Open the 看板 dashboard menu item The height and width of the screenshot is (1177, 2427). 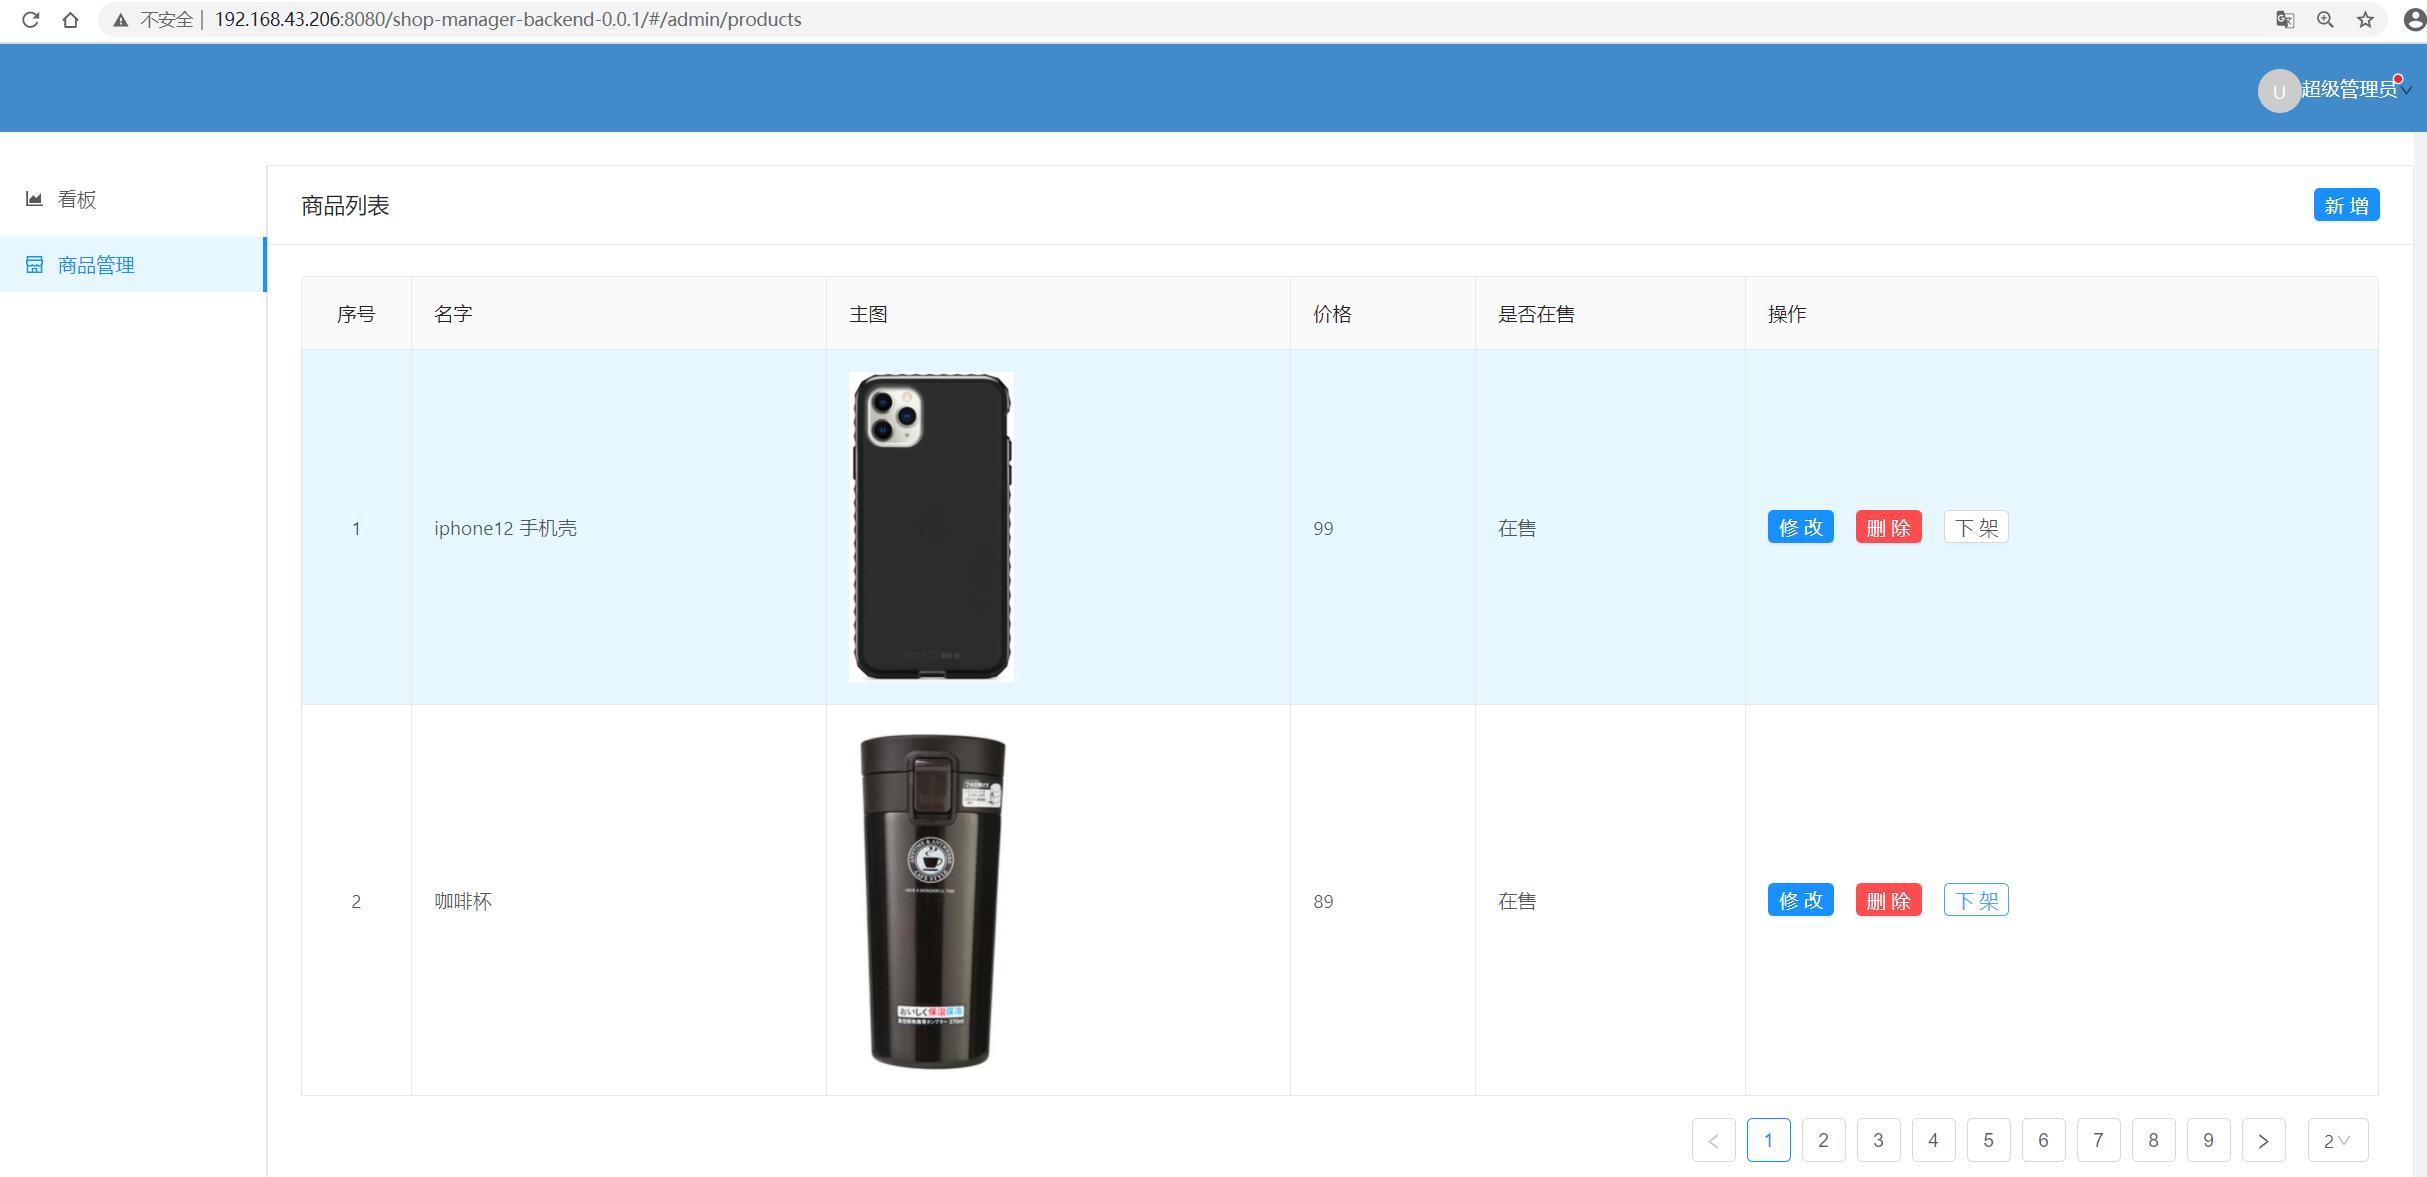click(76, 199)
